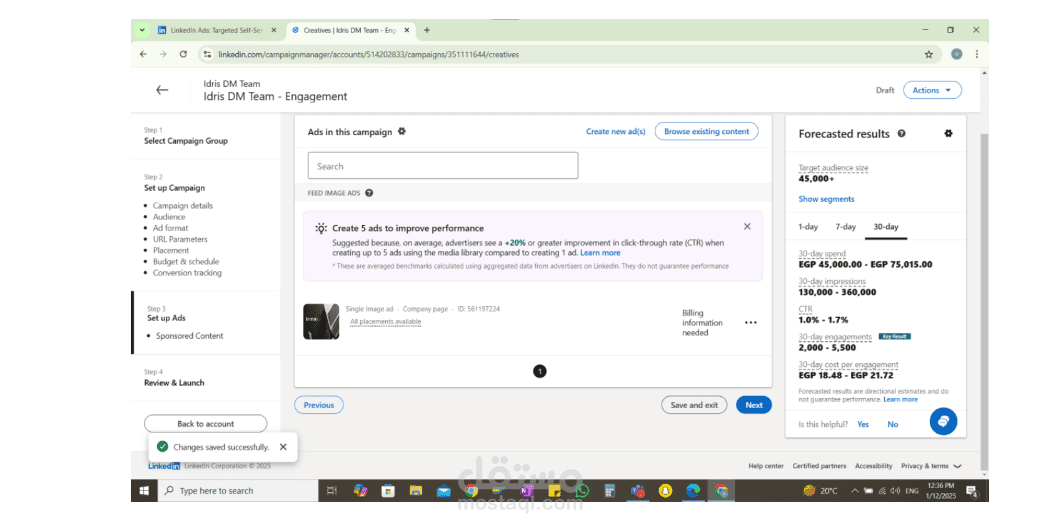Click the back arrow beside Idris DM Team
Image resolution: width=1042 pixels, height=525 pixels.
pos(162,90)
